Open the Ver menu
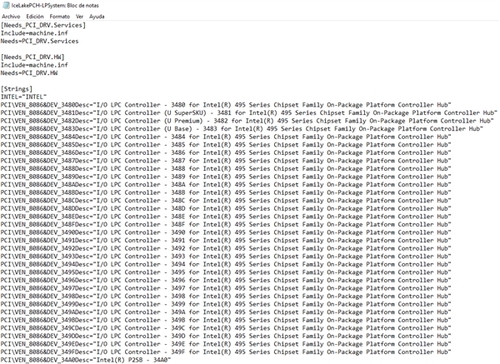 point(79,16)
